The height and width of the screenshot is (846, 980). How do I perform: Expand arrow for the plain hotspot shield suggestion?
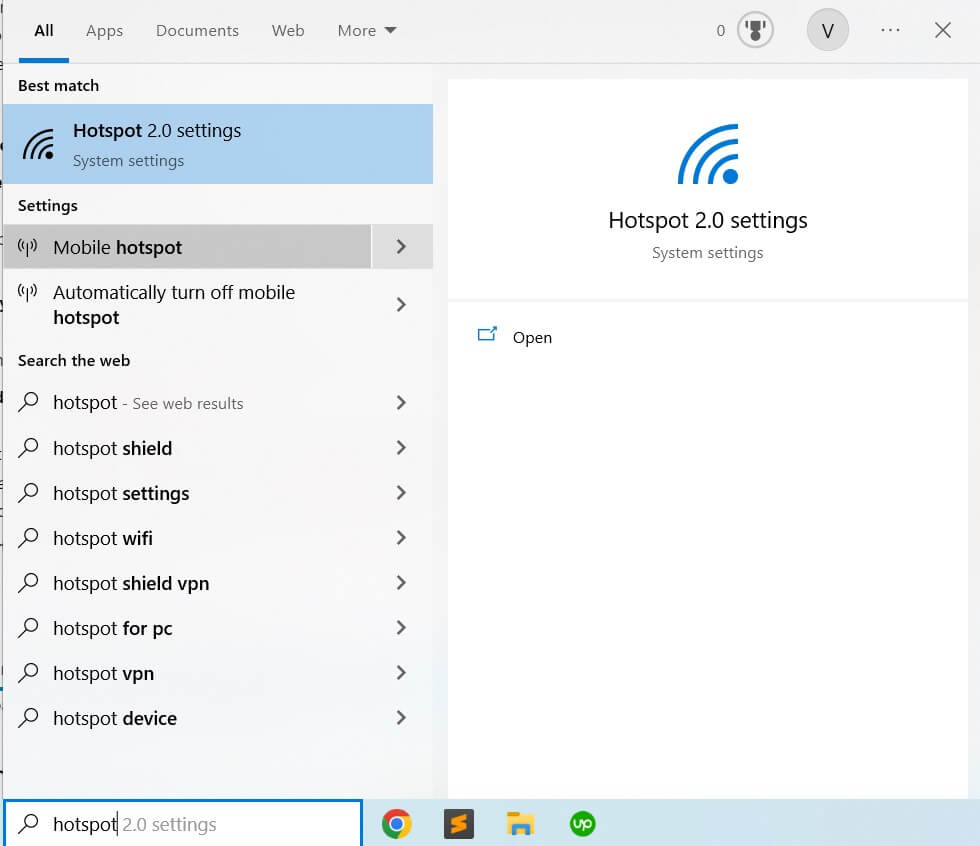[402, 448]
